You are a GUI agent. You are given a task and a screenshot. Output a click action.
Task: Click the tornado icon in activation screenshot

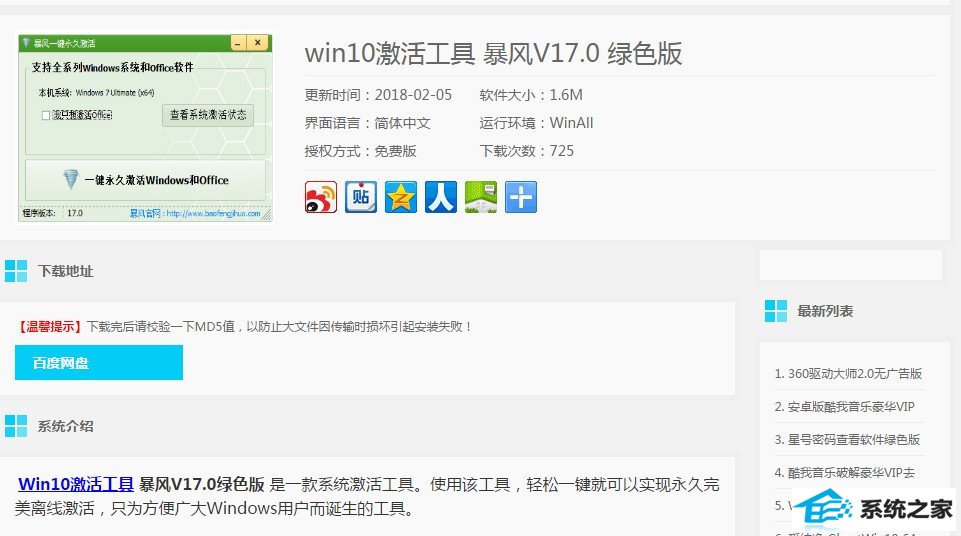(71, 179)
